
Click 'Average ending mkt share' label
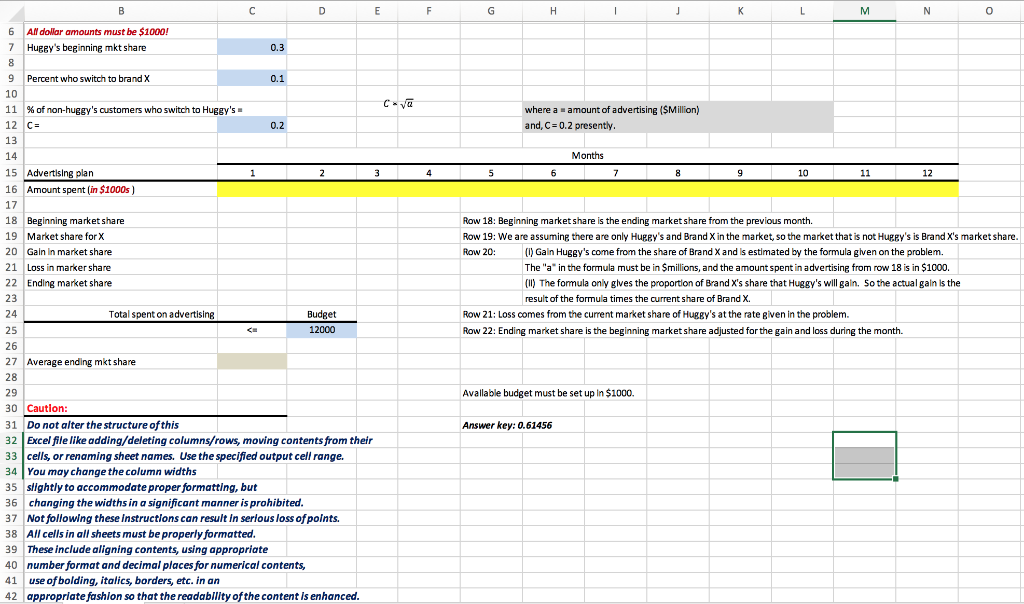(x=81, y=362)
